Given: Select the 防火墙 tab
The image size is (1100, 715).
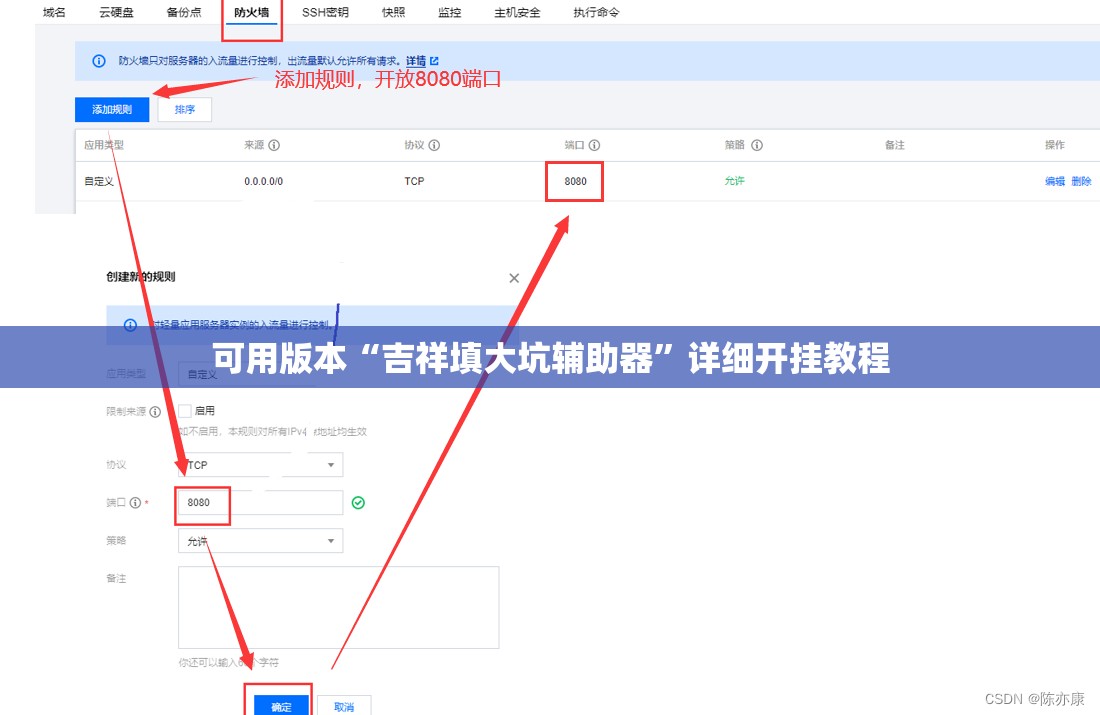Looking at the screenshot, I should (x=252, y=12).
